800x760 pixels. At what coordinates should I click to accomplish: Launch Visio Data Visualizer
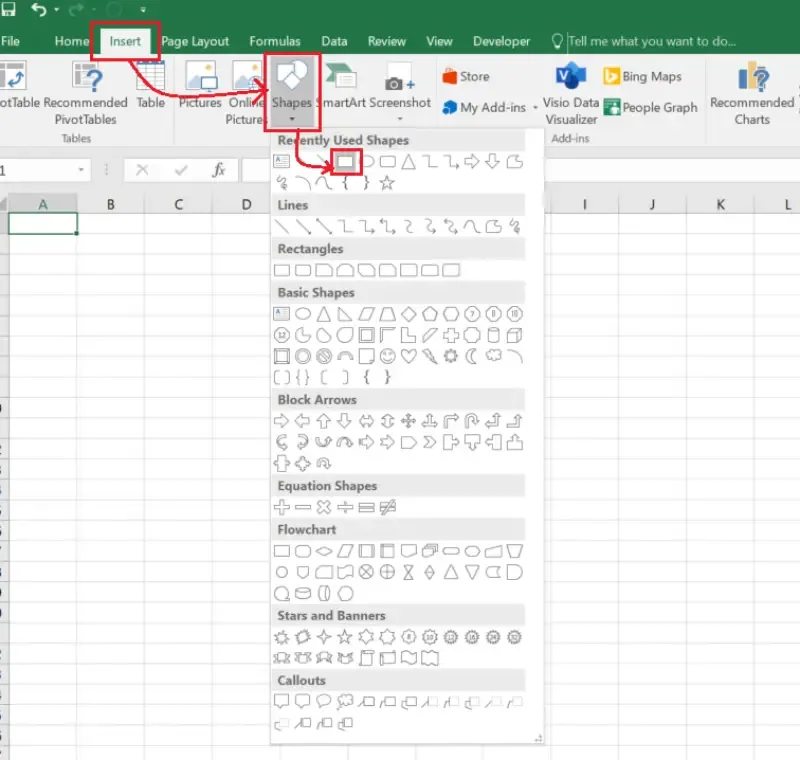click(571, 93)
